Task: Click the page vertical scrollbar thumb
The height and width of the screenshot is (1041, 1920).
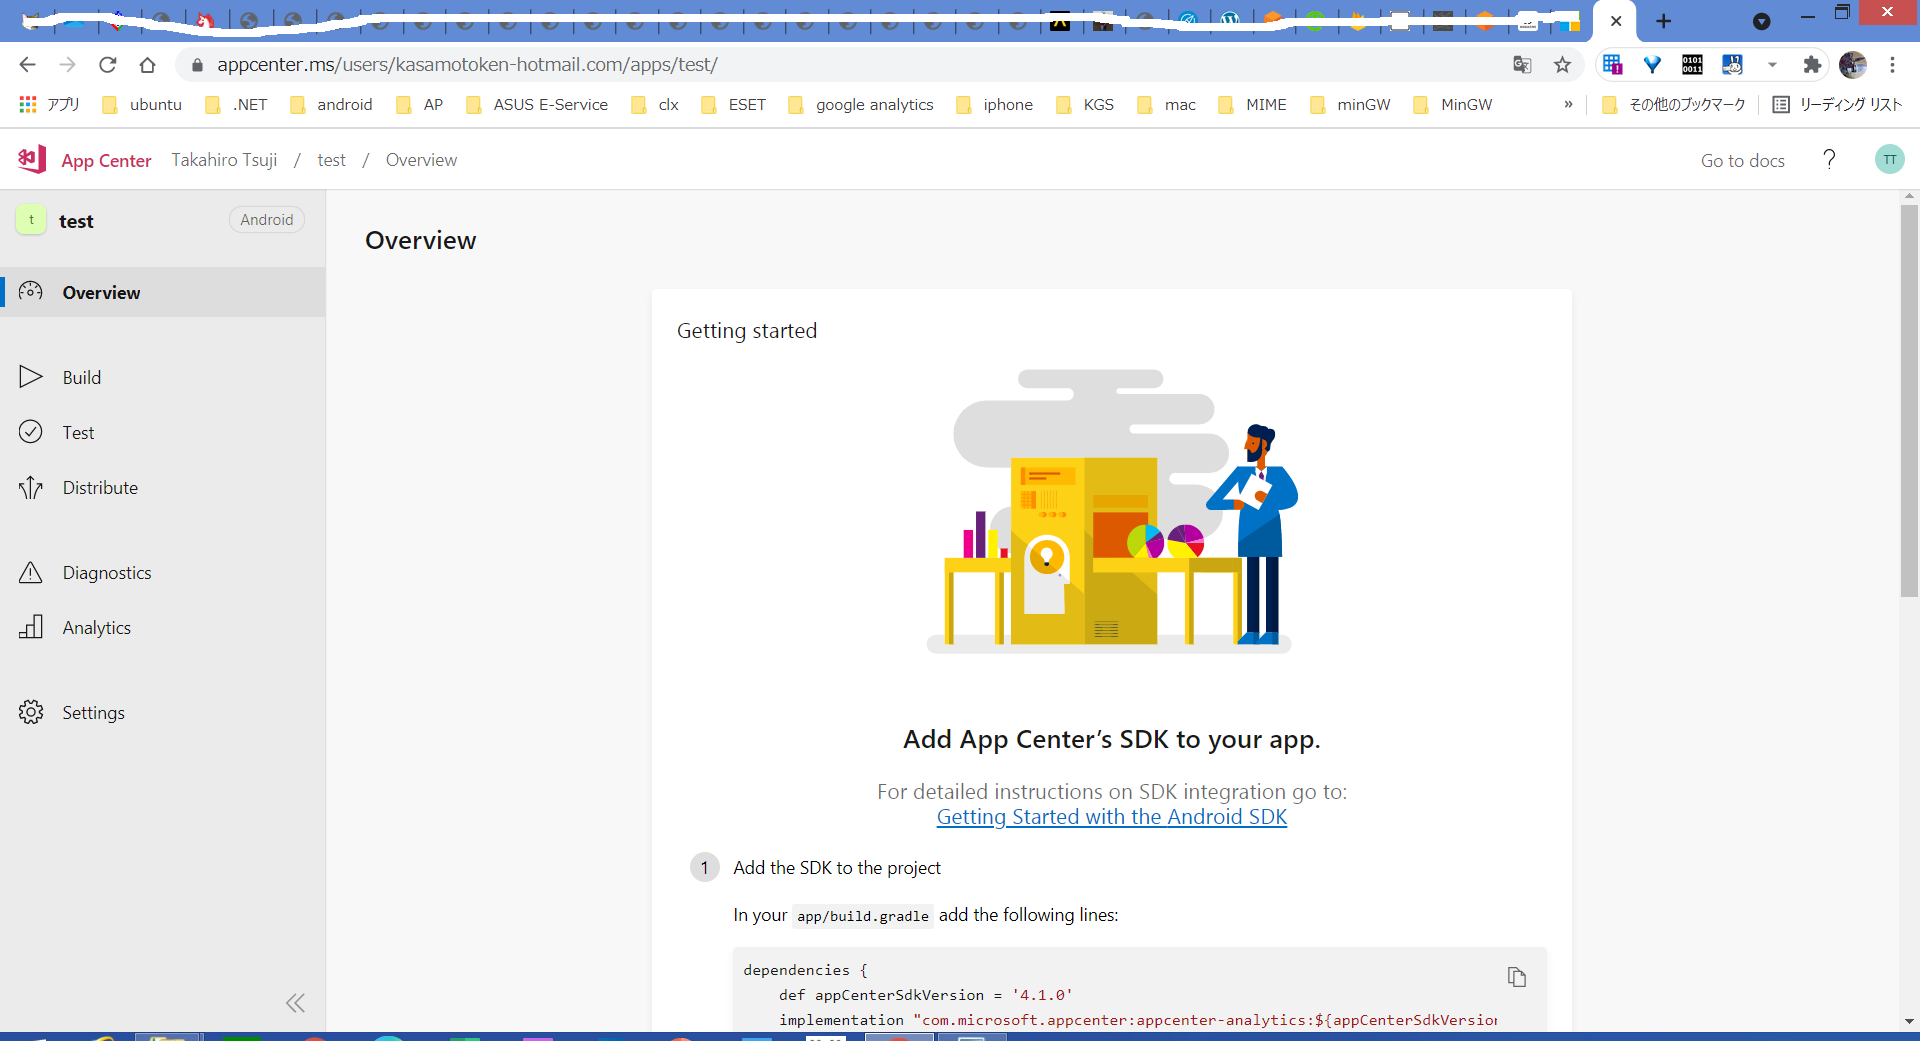Action: click(x=1909, y=401)
